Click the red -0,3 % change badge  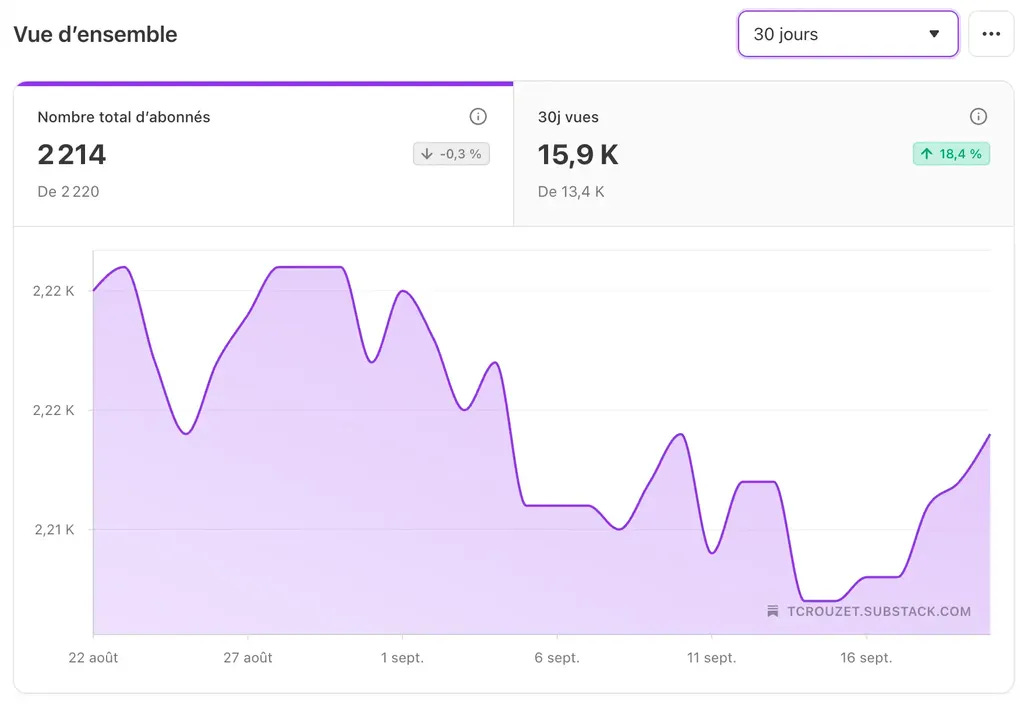pyautogui.click(x=450, y=154)
